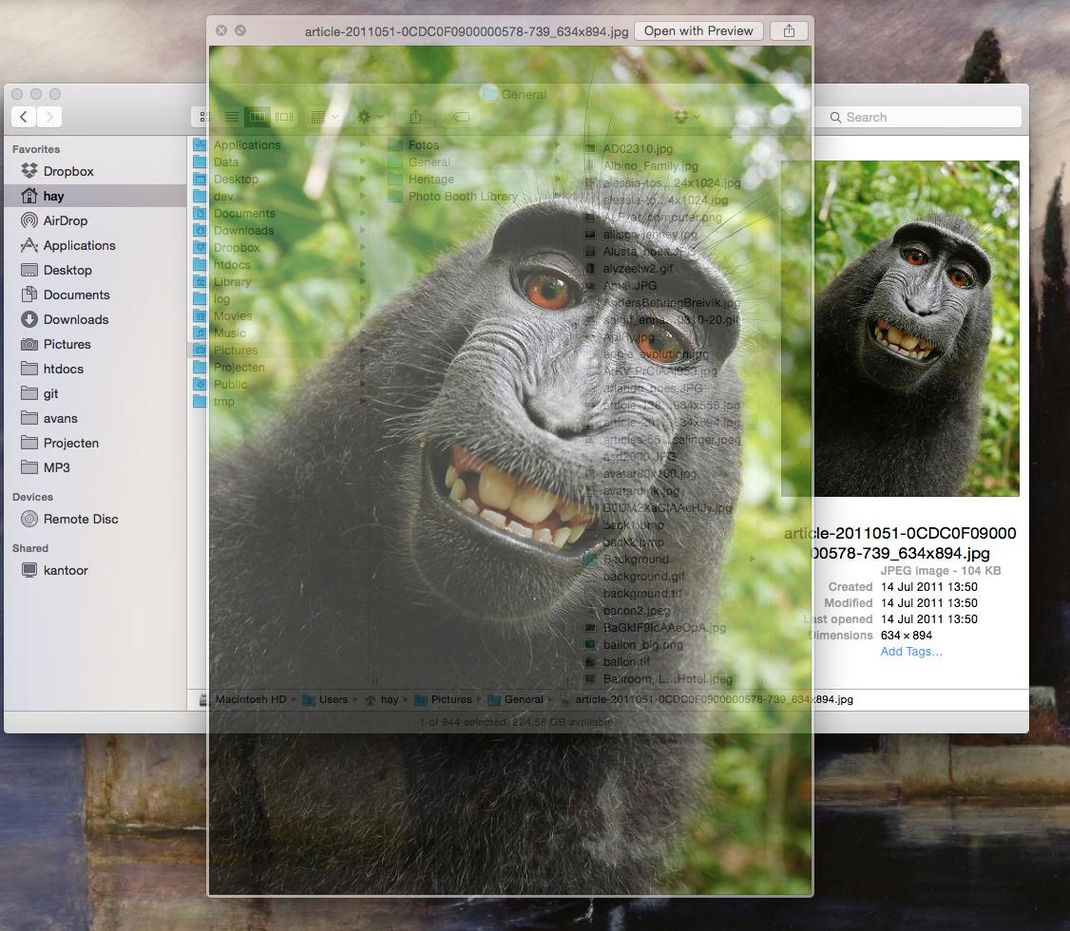Select Users in the path bar
Viewport: 1070px width, 931px height.
coord(326,700)
